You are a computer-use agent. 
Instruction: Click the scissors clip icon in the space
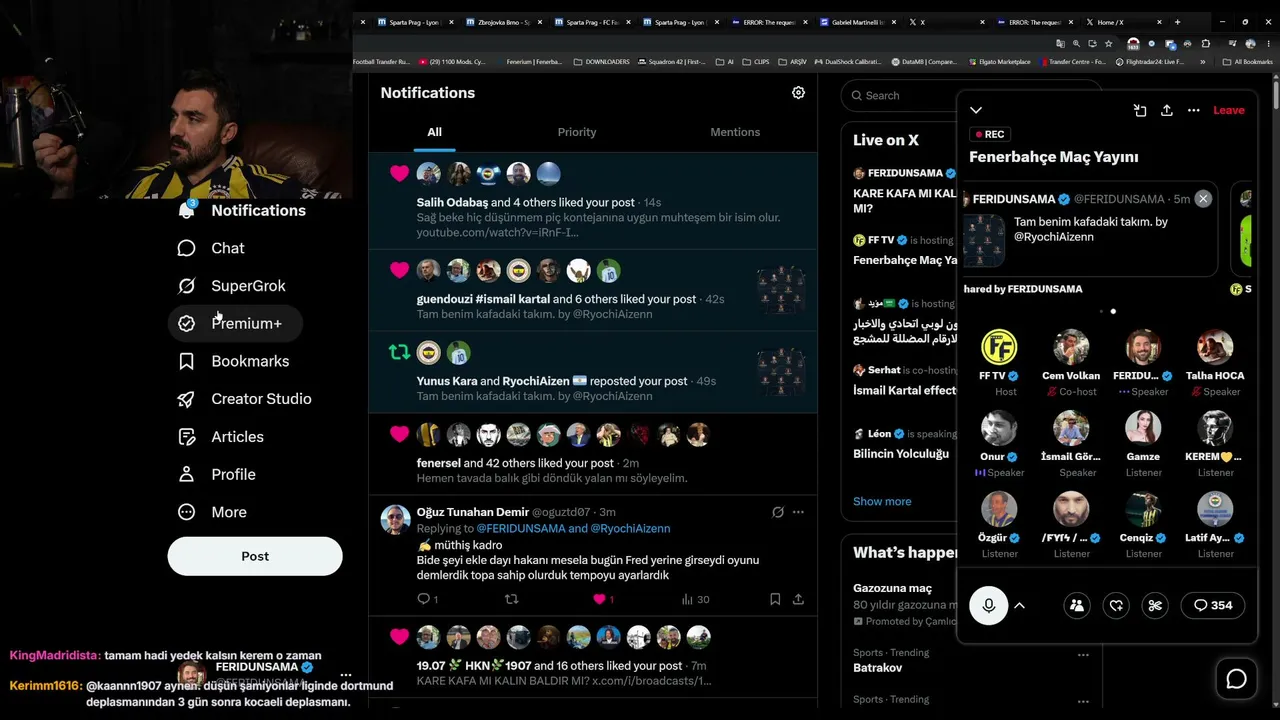coord(1155,605)
